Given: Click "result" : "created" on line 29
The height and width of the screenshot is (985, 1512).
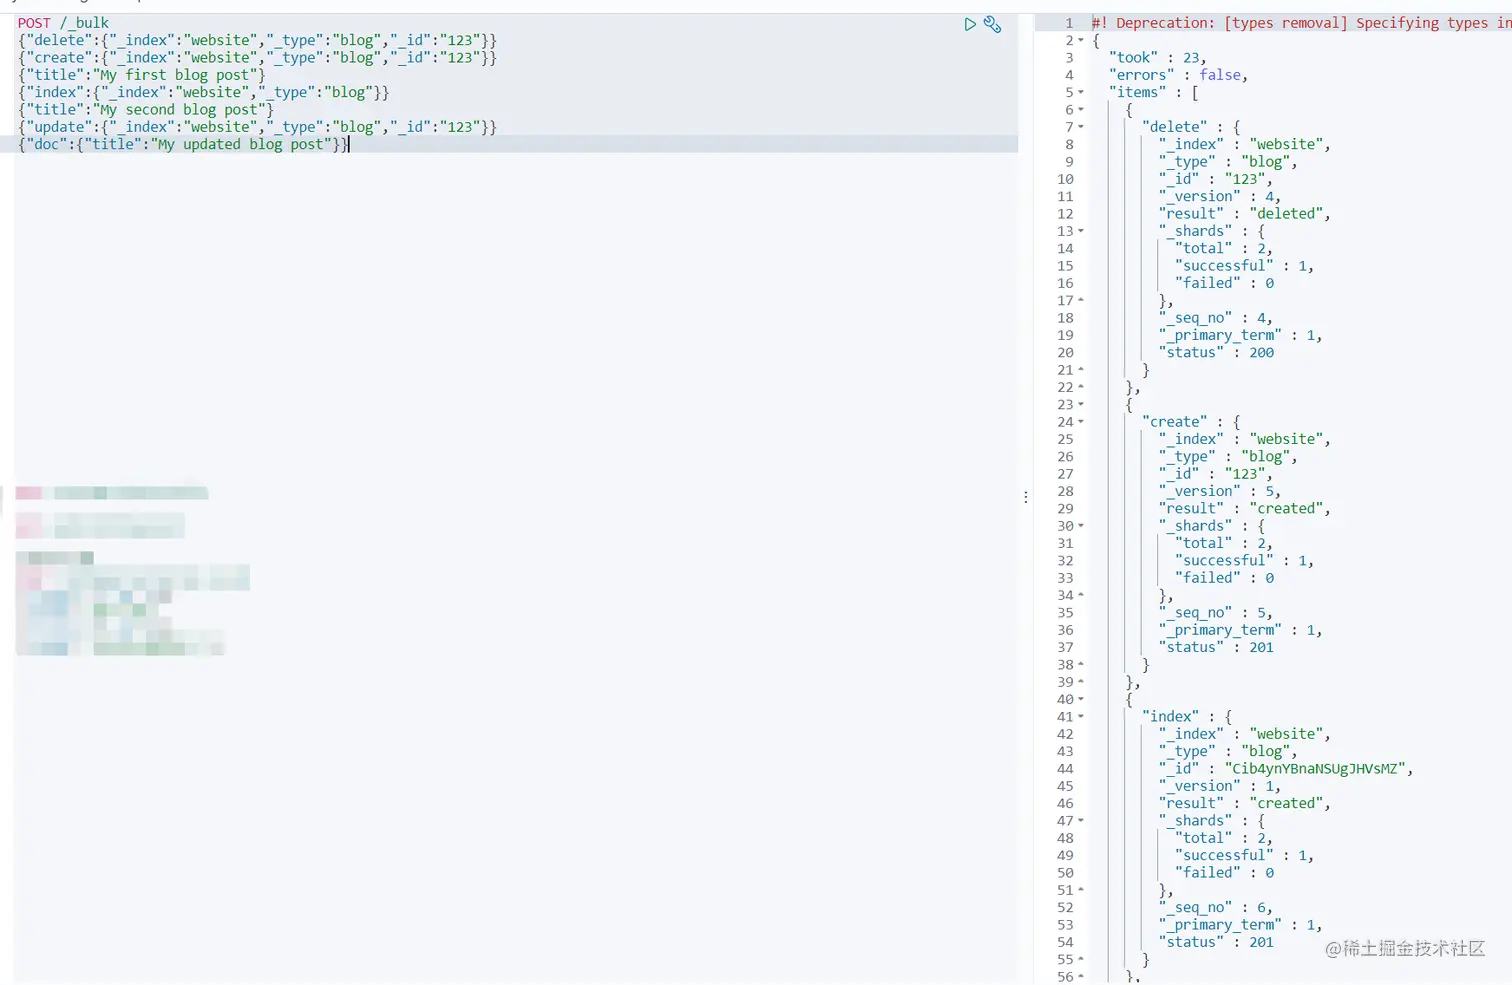Looking at the screenshot, I should (x=1245, y=509).
